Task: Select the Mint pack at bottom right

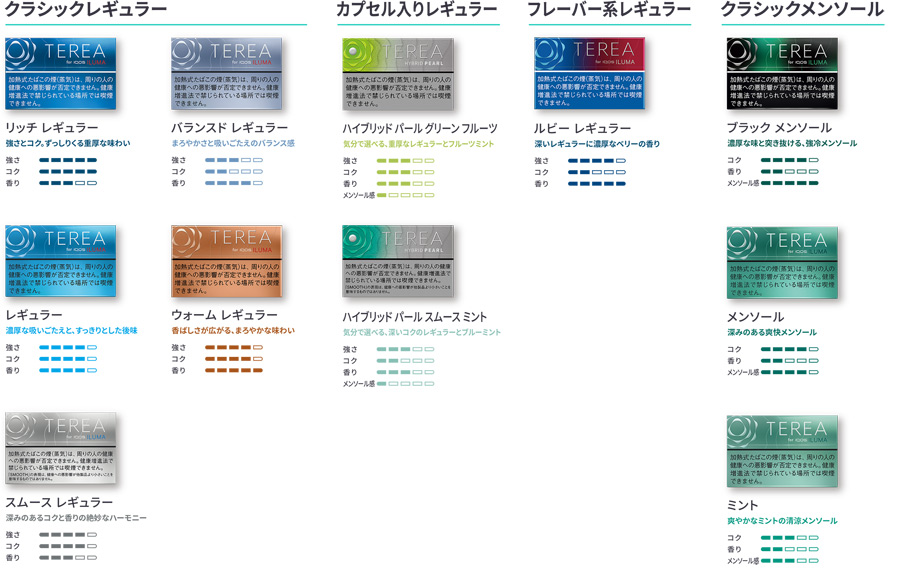Action: 782,451
